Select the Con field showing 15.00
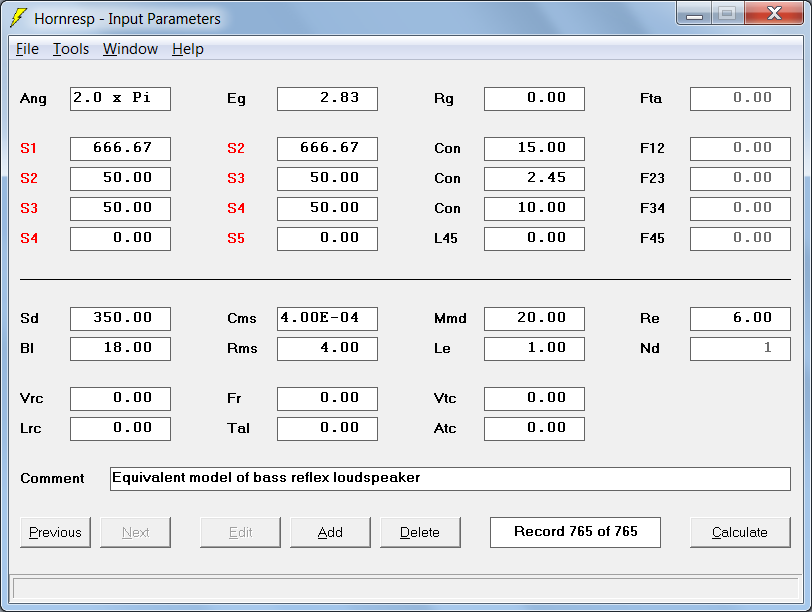This screenshot has width=812, height=612. tap(534, 149)
